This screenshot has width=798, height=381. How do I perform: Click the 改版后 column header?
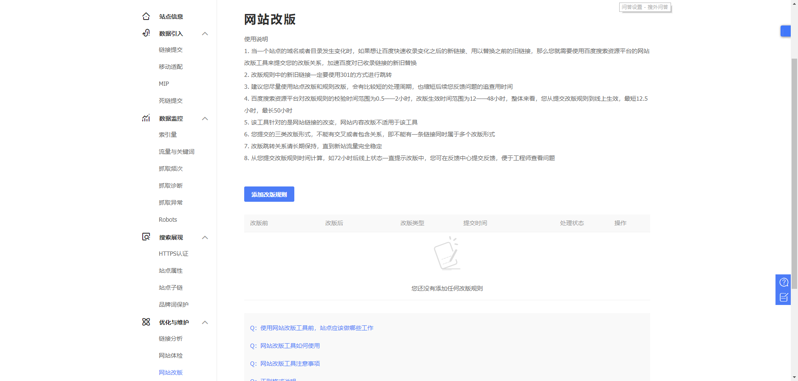pos(334,223)
